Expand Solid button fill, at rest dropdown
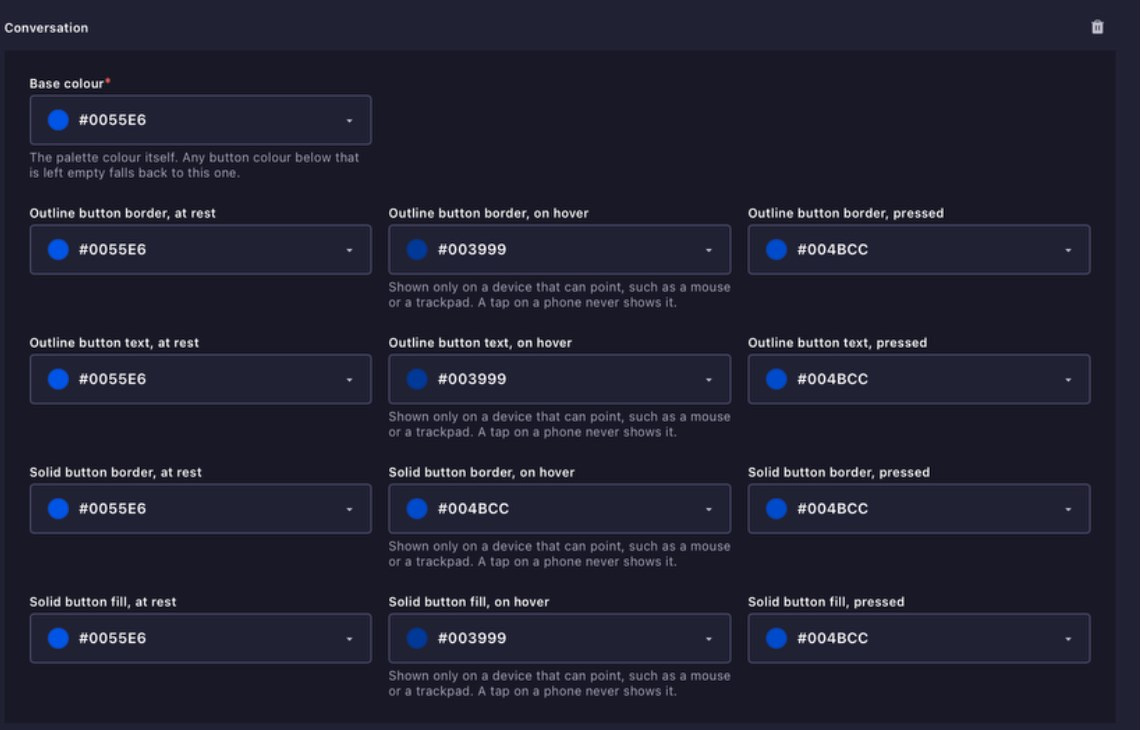The width and height of the screenshot is (1140, 730). 349,638
